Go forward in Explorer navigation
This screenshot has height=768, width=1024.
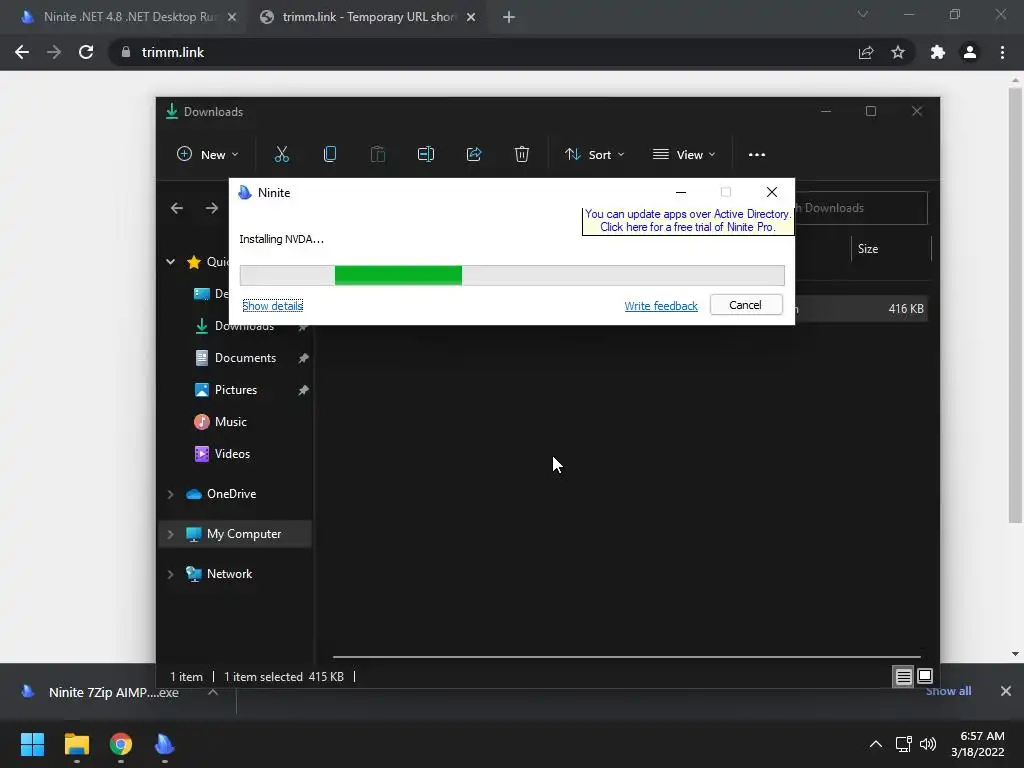pyautogui.click(x=212, y=208)
